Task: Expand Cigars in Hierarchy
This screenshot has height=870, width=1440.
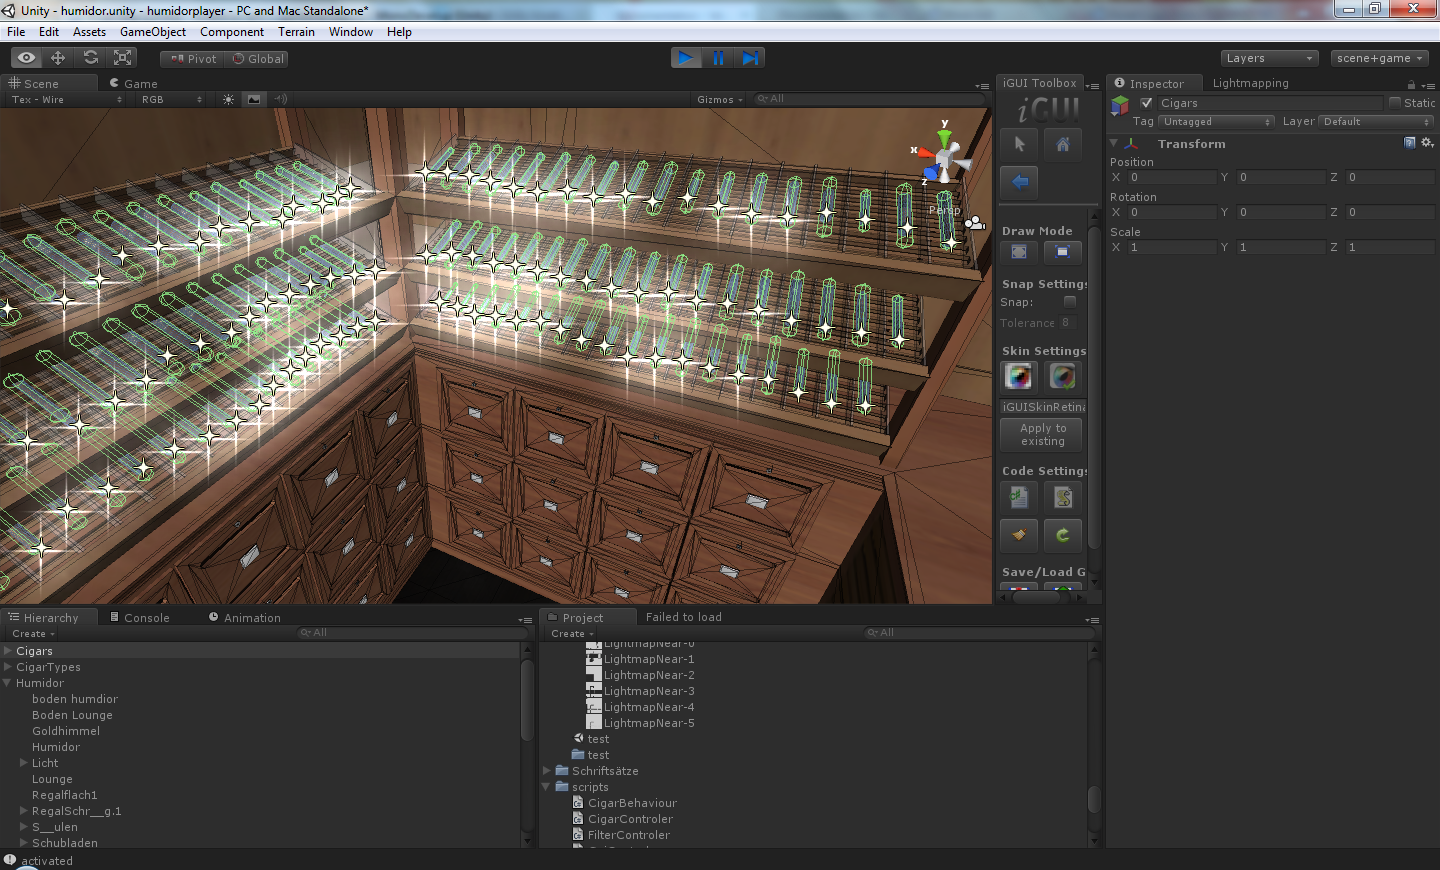Action: [x=8, y=651]
